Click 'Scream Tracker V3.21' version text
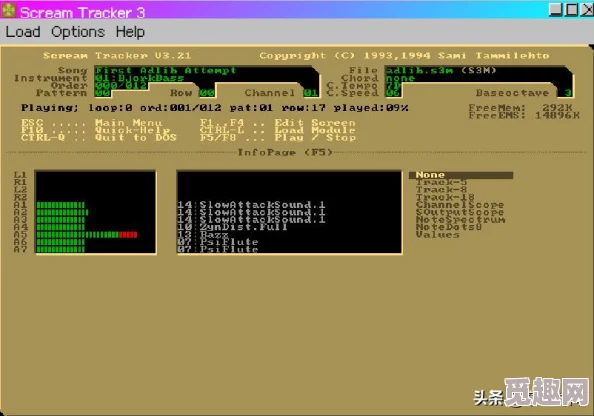The width and height of the screenshot is (594, 416). [117, 56]
